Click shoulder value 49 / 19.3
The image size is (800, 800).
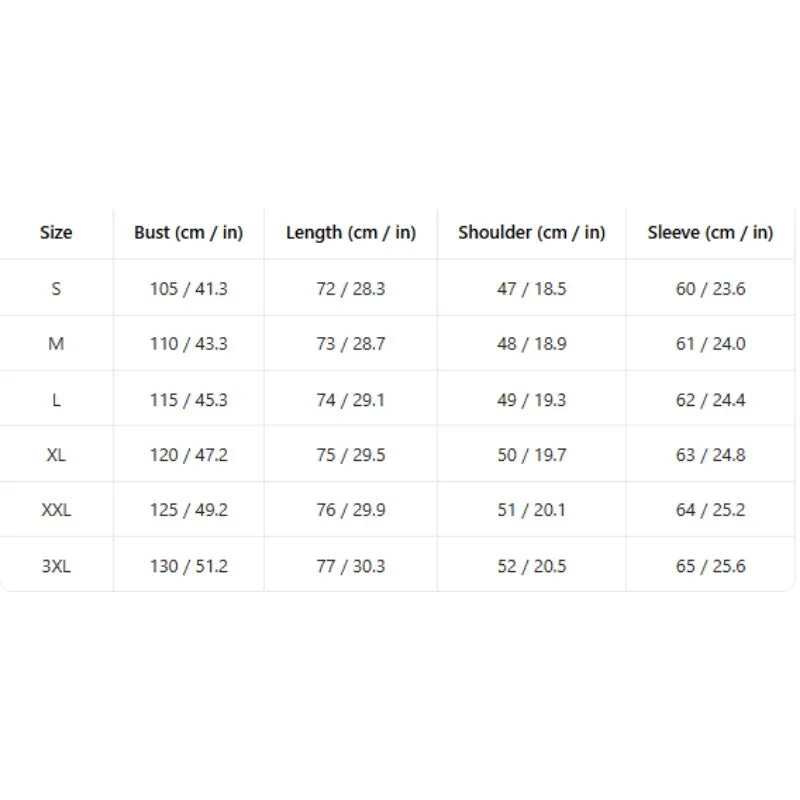532,400
